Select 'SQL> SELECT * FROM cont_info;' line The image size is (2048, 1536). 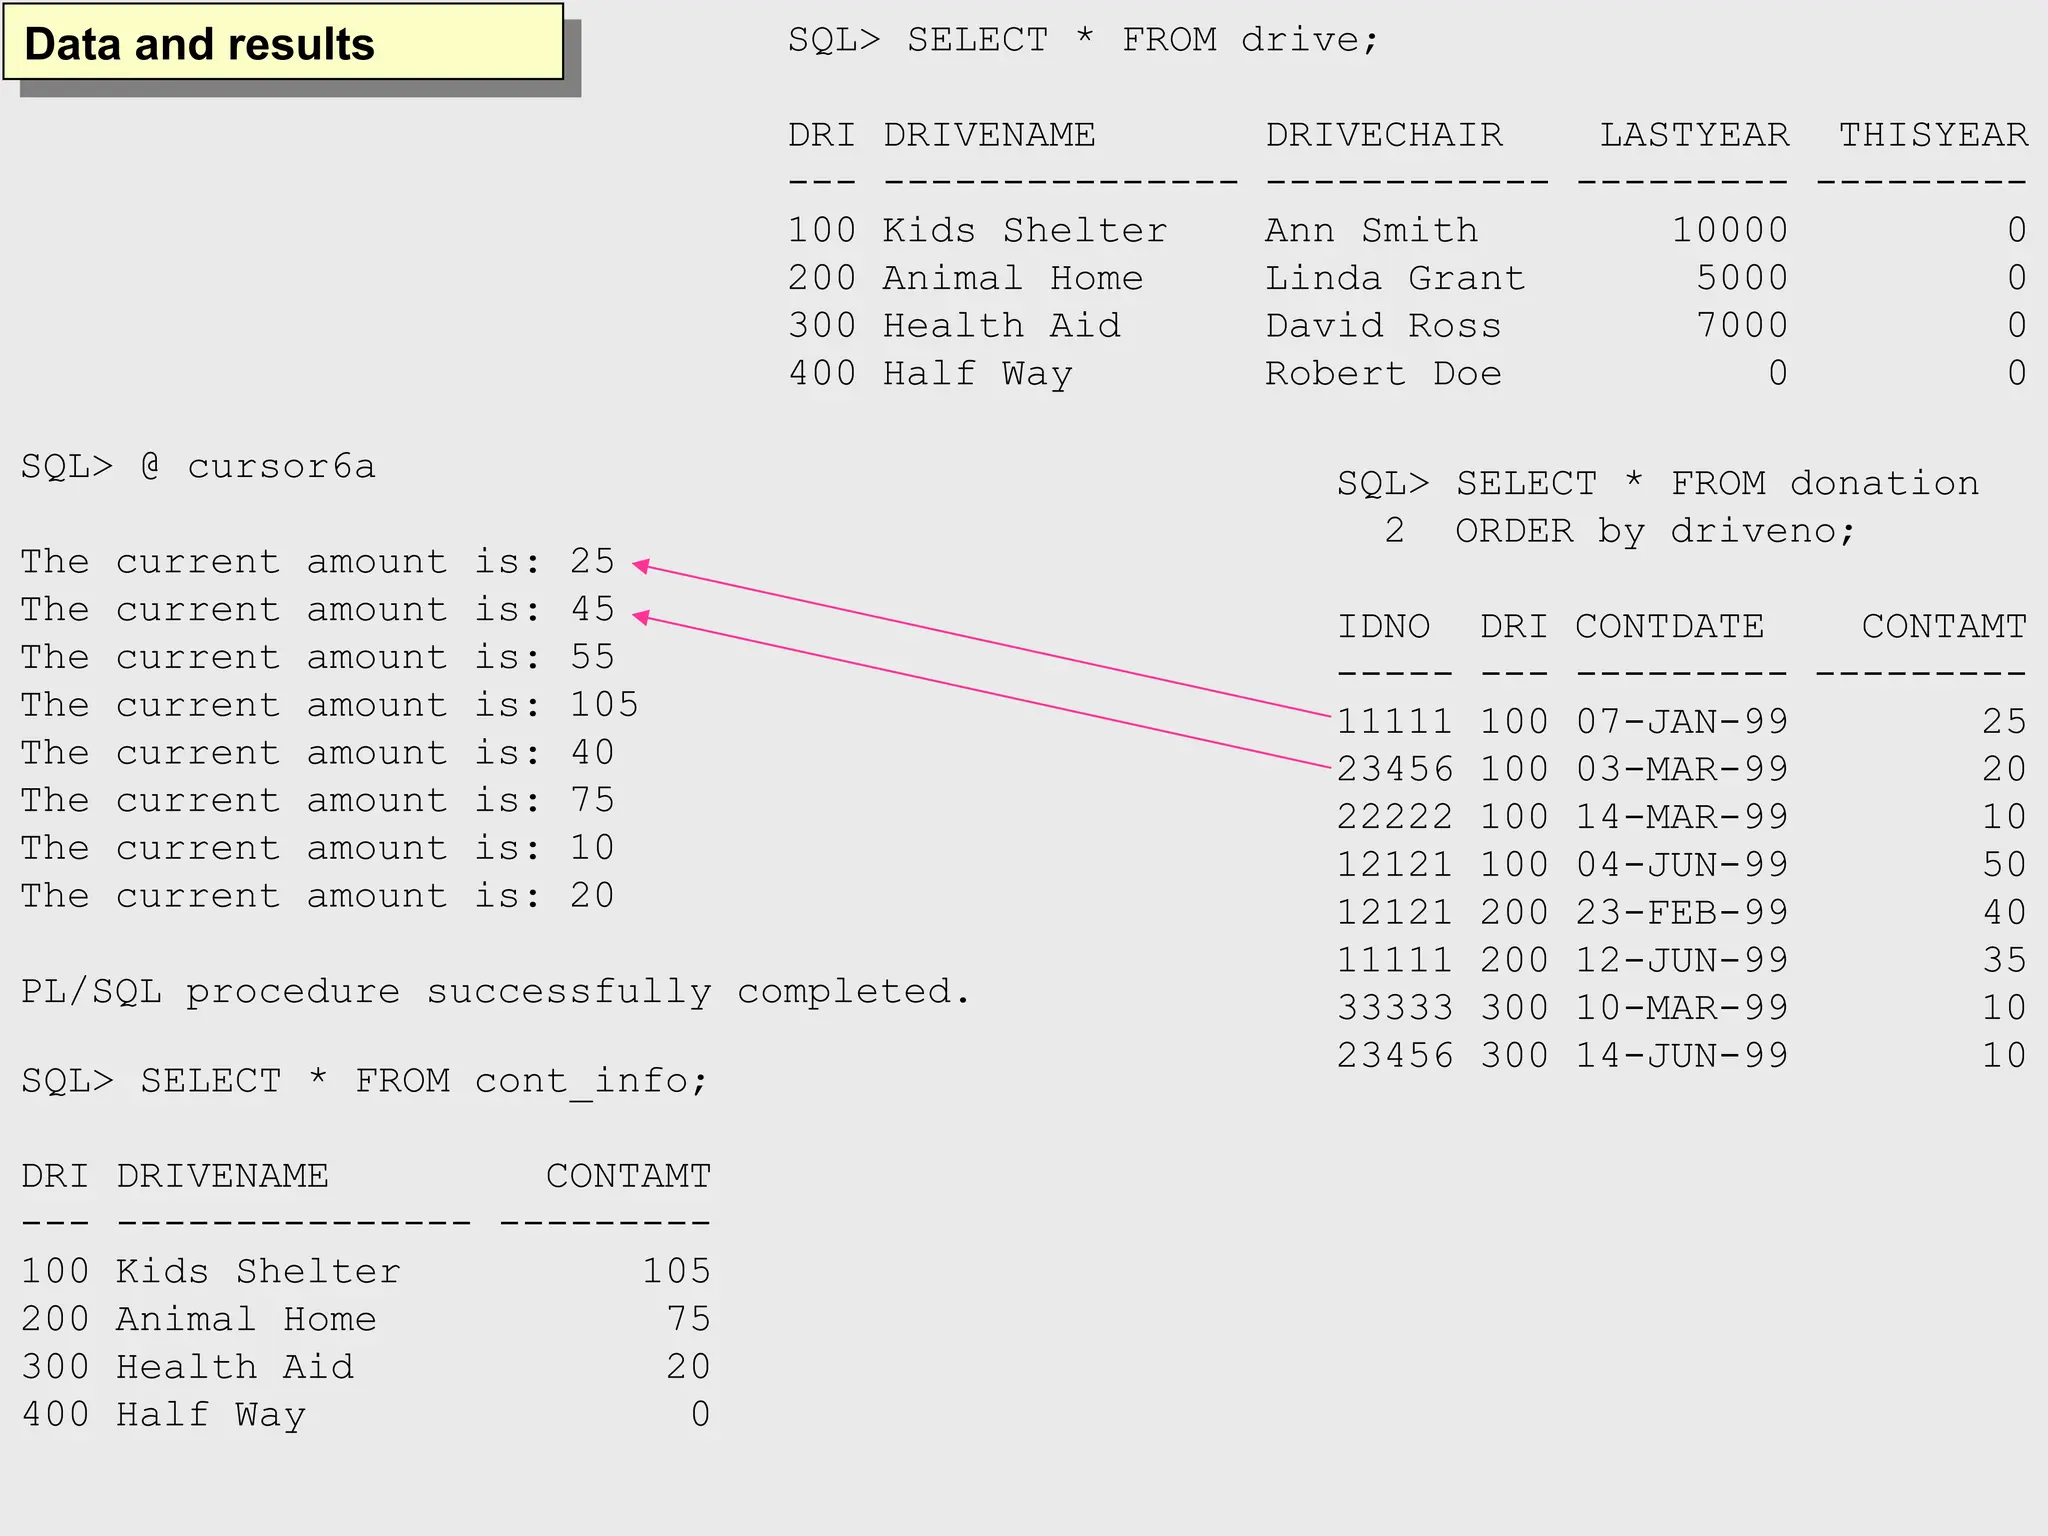pos(365,1081)
